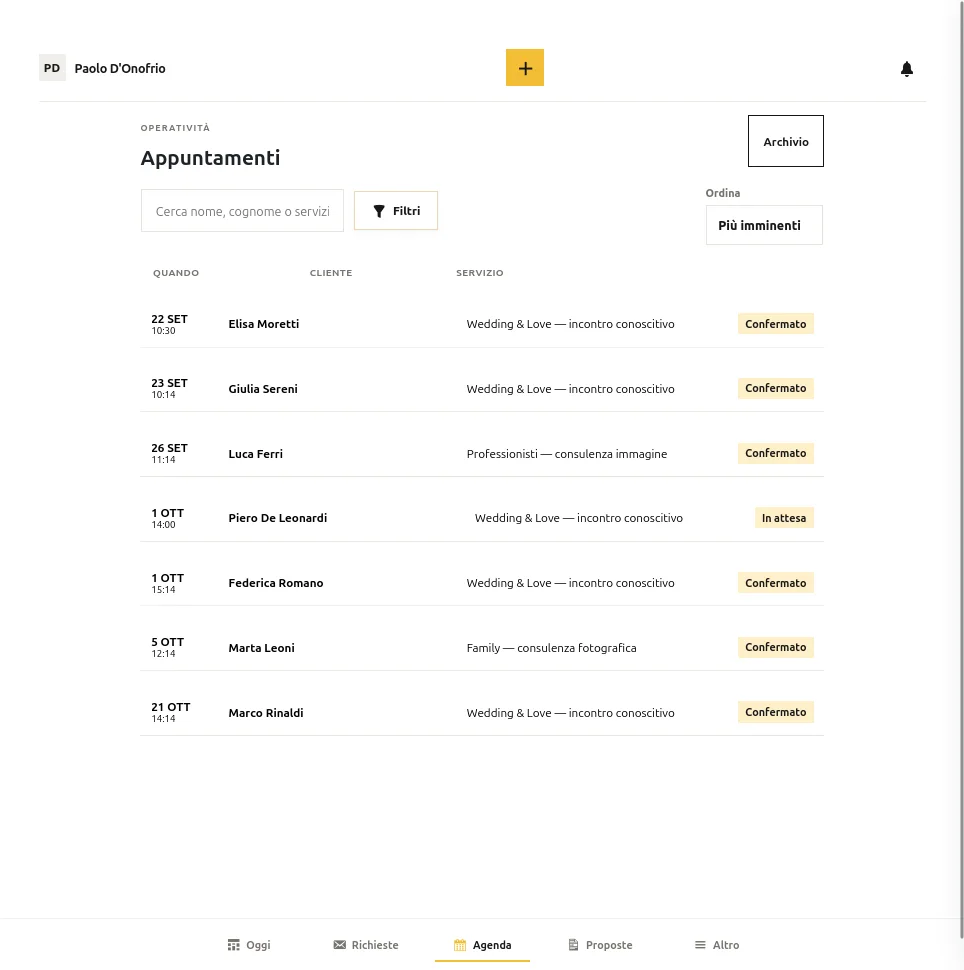
Task: Click Marco Rinaldi's Confermato badge
Action: click(x=775, y=712)
